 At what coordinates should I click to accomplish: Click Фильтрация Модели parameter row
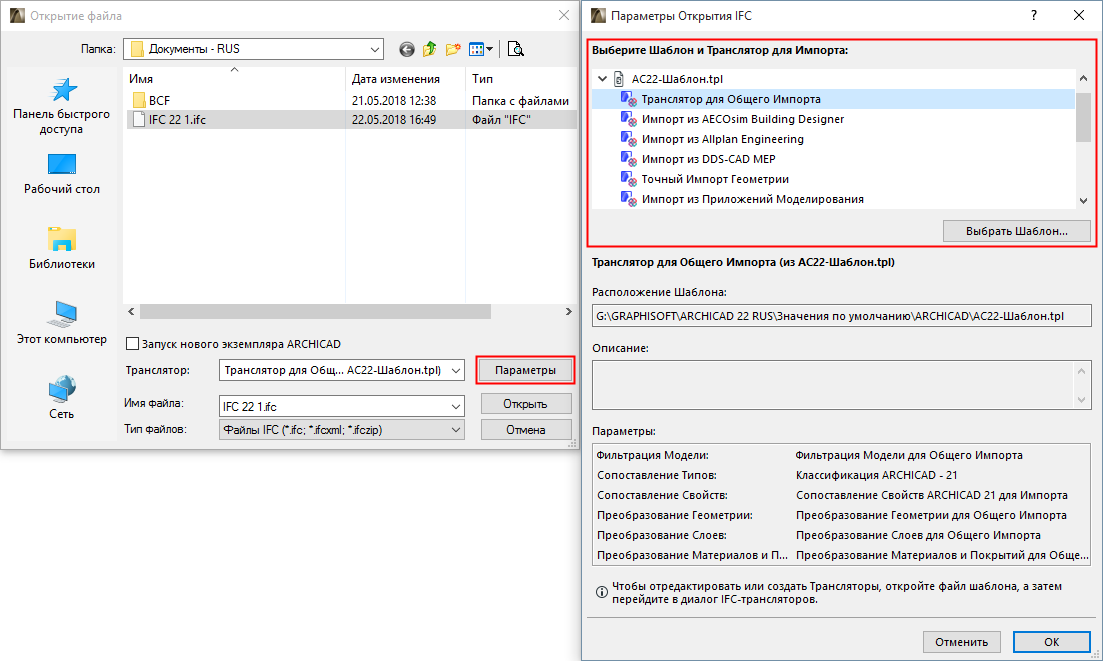click(x=841, y=456)
